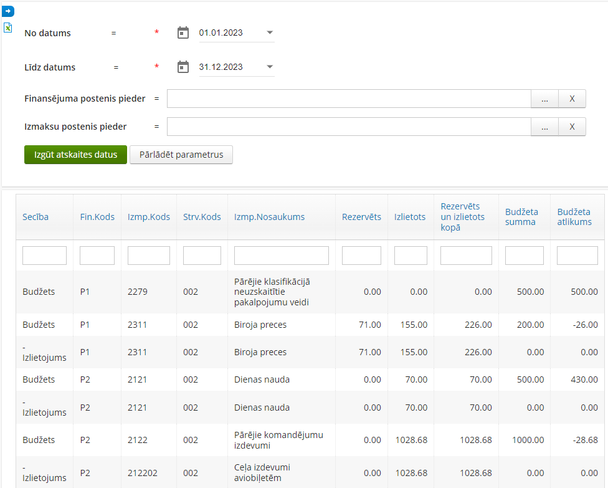Sort by the Budžeta atlikums column header

[575, 216]
